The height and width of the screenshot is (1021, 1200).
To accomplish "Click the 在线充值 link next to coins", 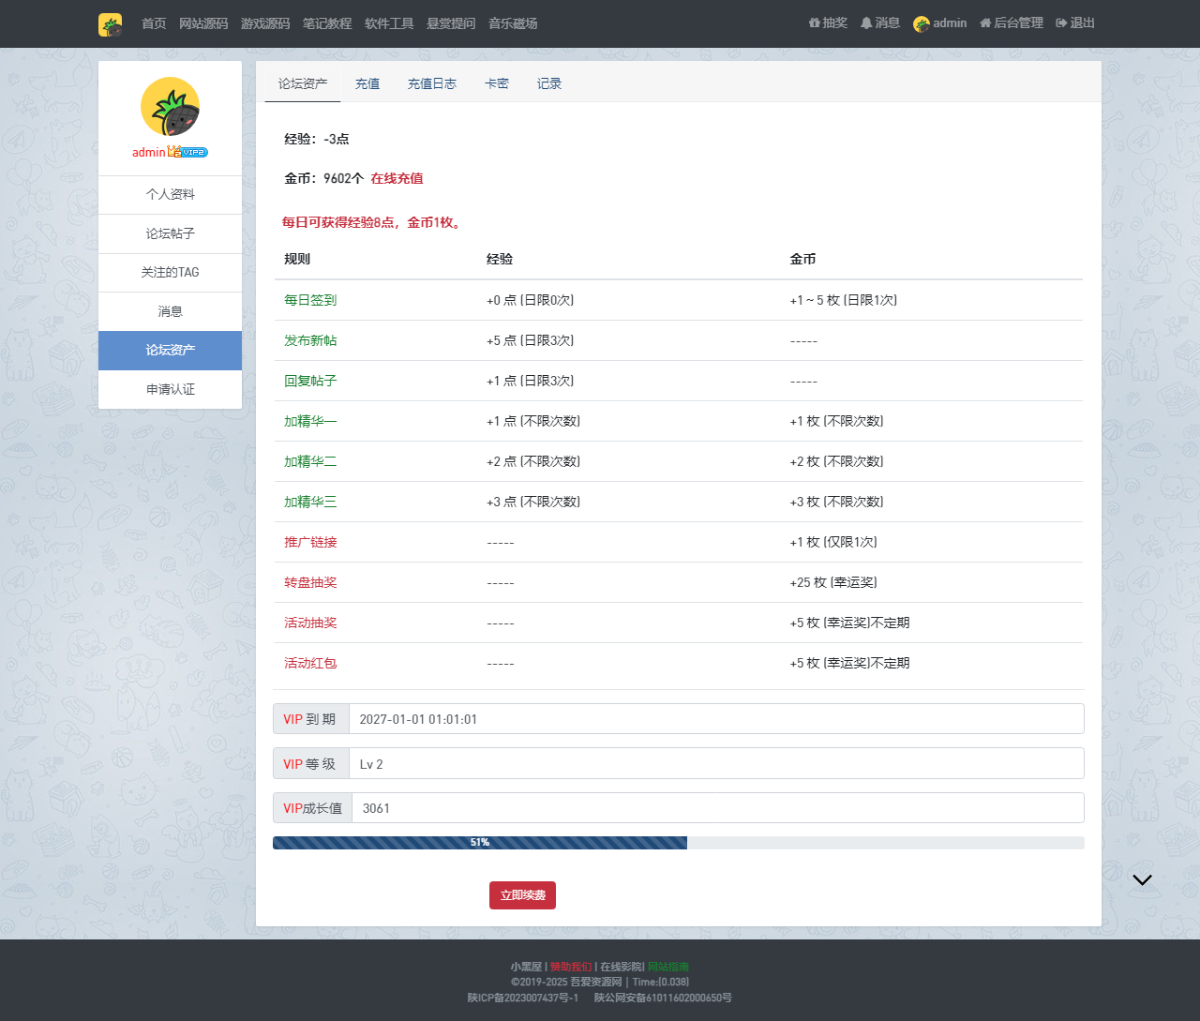I will 397,178.
